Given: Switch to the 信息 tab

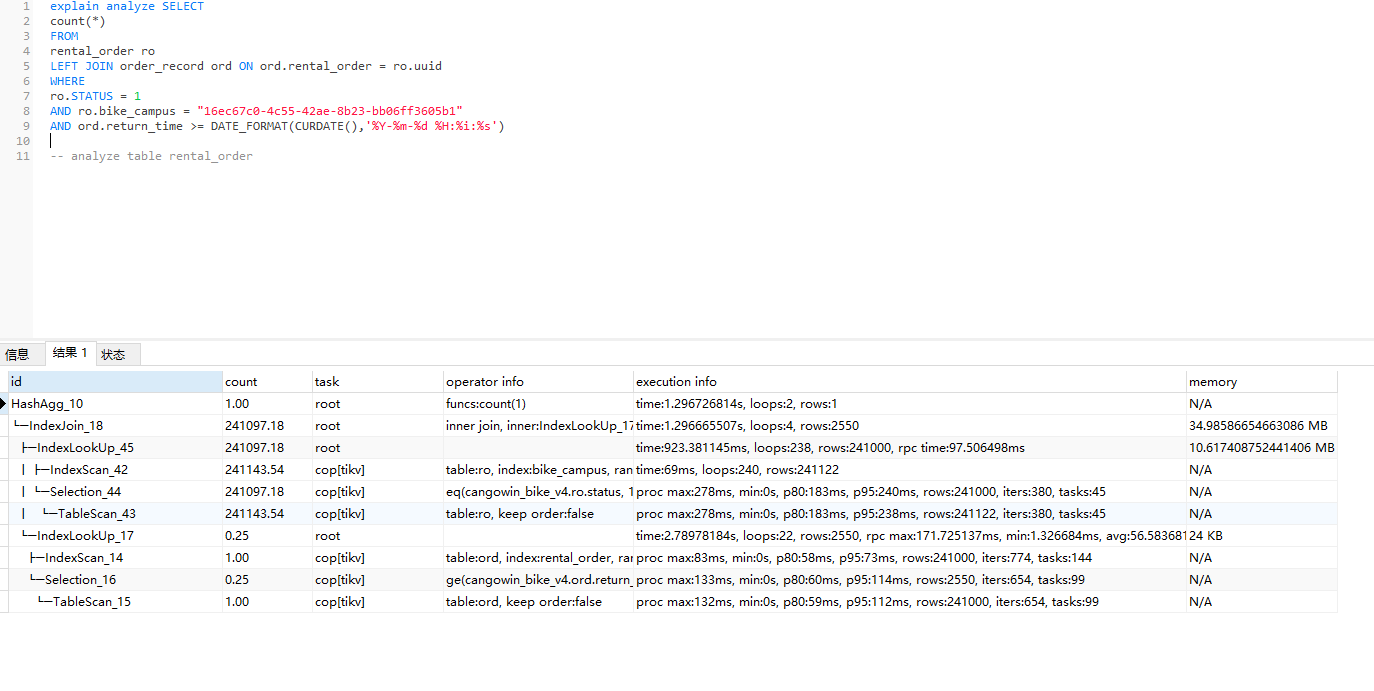Looking at the screenshot, I should pyautogui.click(x=18, y=354).
